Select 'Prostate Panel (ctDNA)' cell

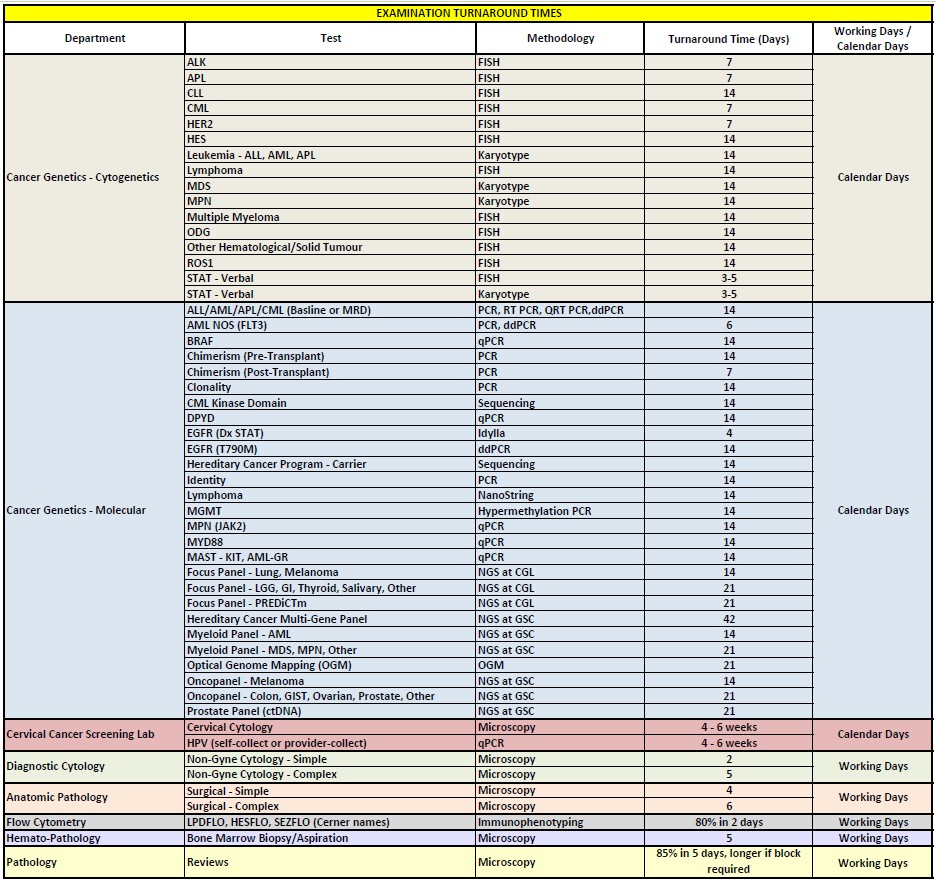pos(330,711)
